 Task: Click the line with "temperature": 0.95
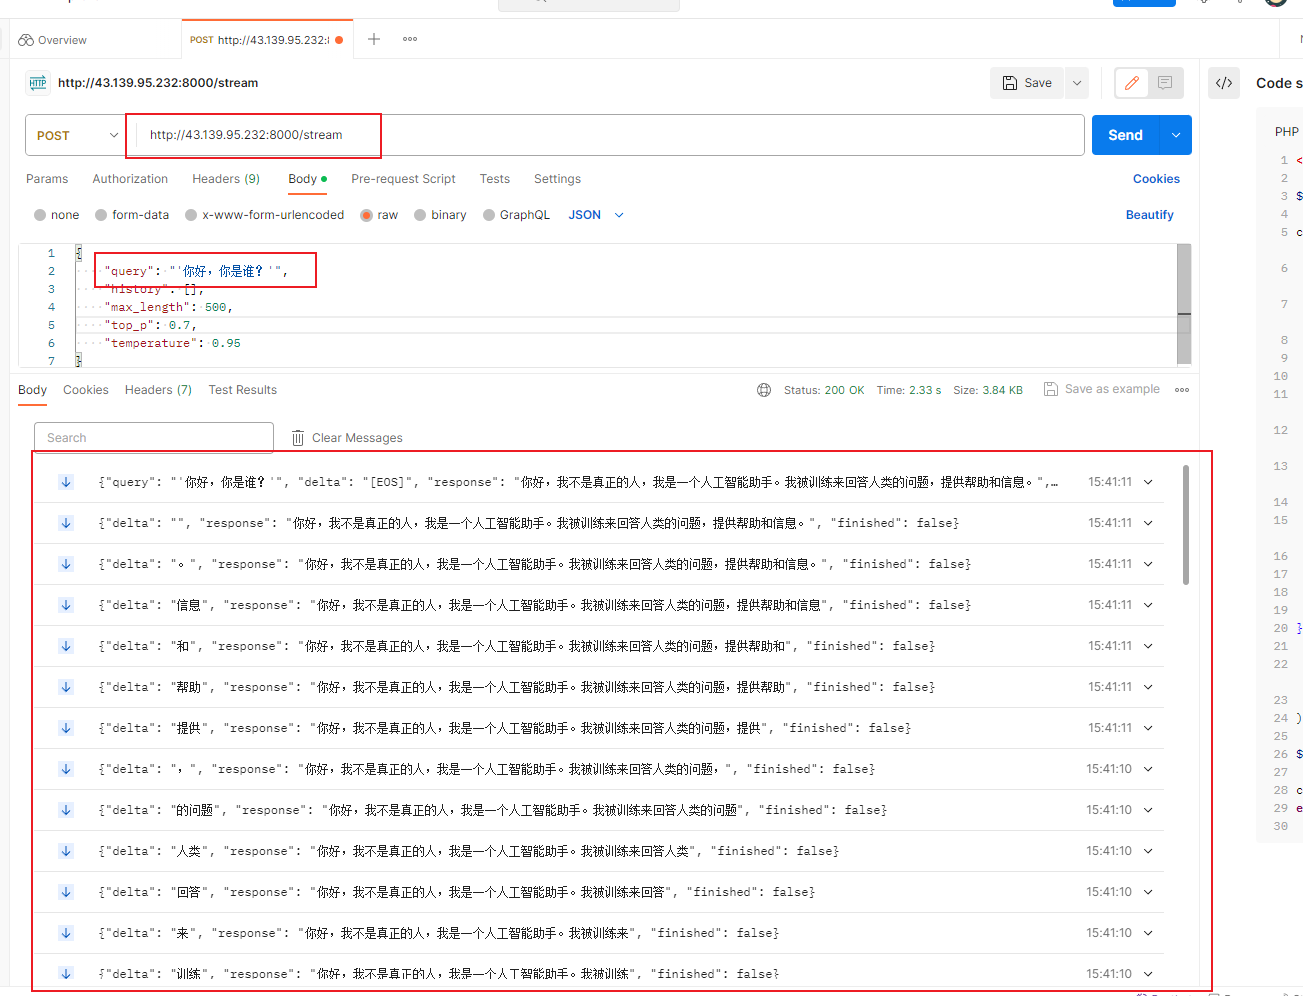(172, 343)
